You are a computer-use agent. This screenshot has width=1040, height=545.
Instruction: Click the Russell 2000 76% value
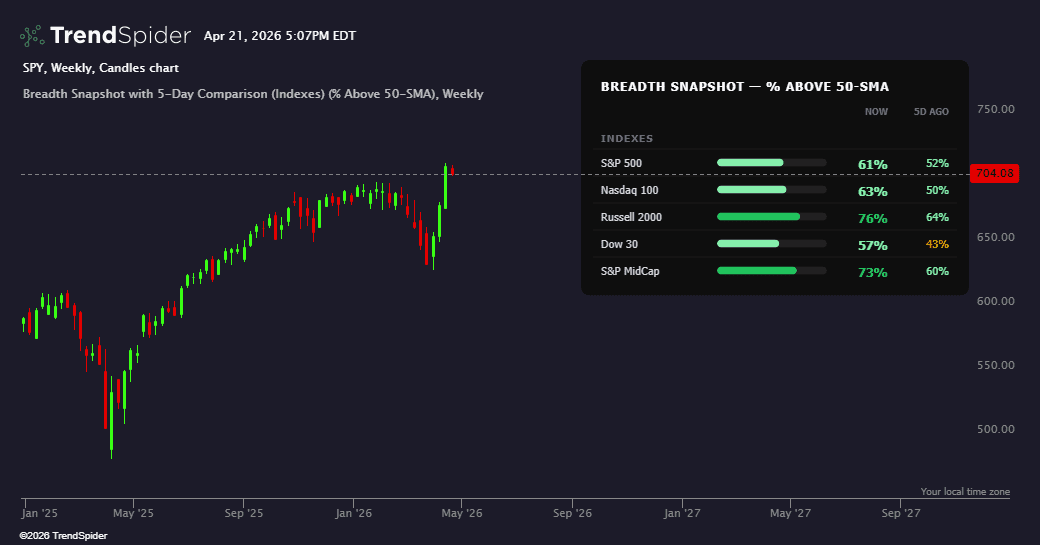(873, 219)
